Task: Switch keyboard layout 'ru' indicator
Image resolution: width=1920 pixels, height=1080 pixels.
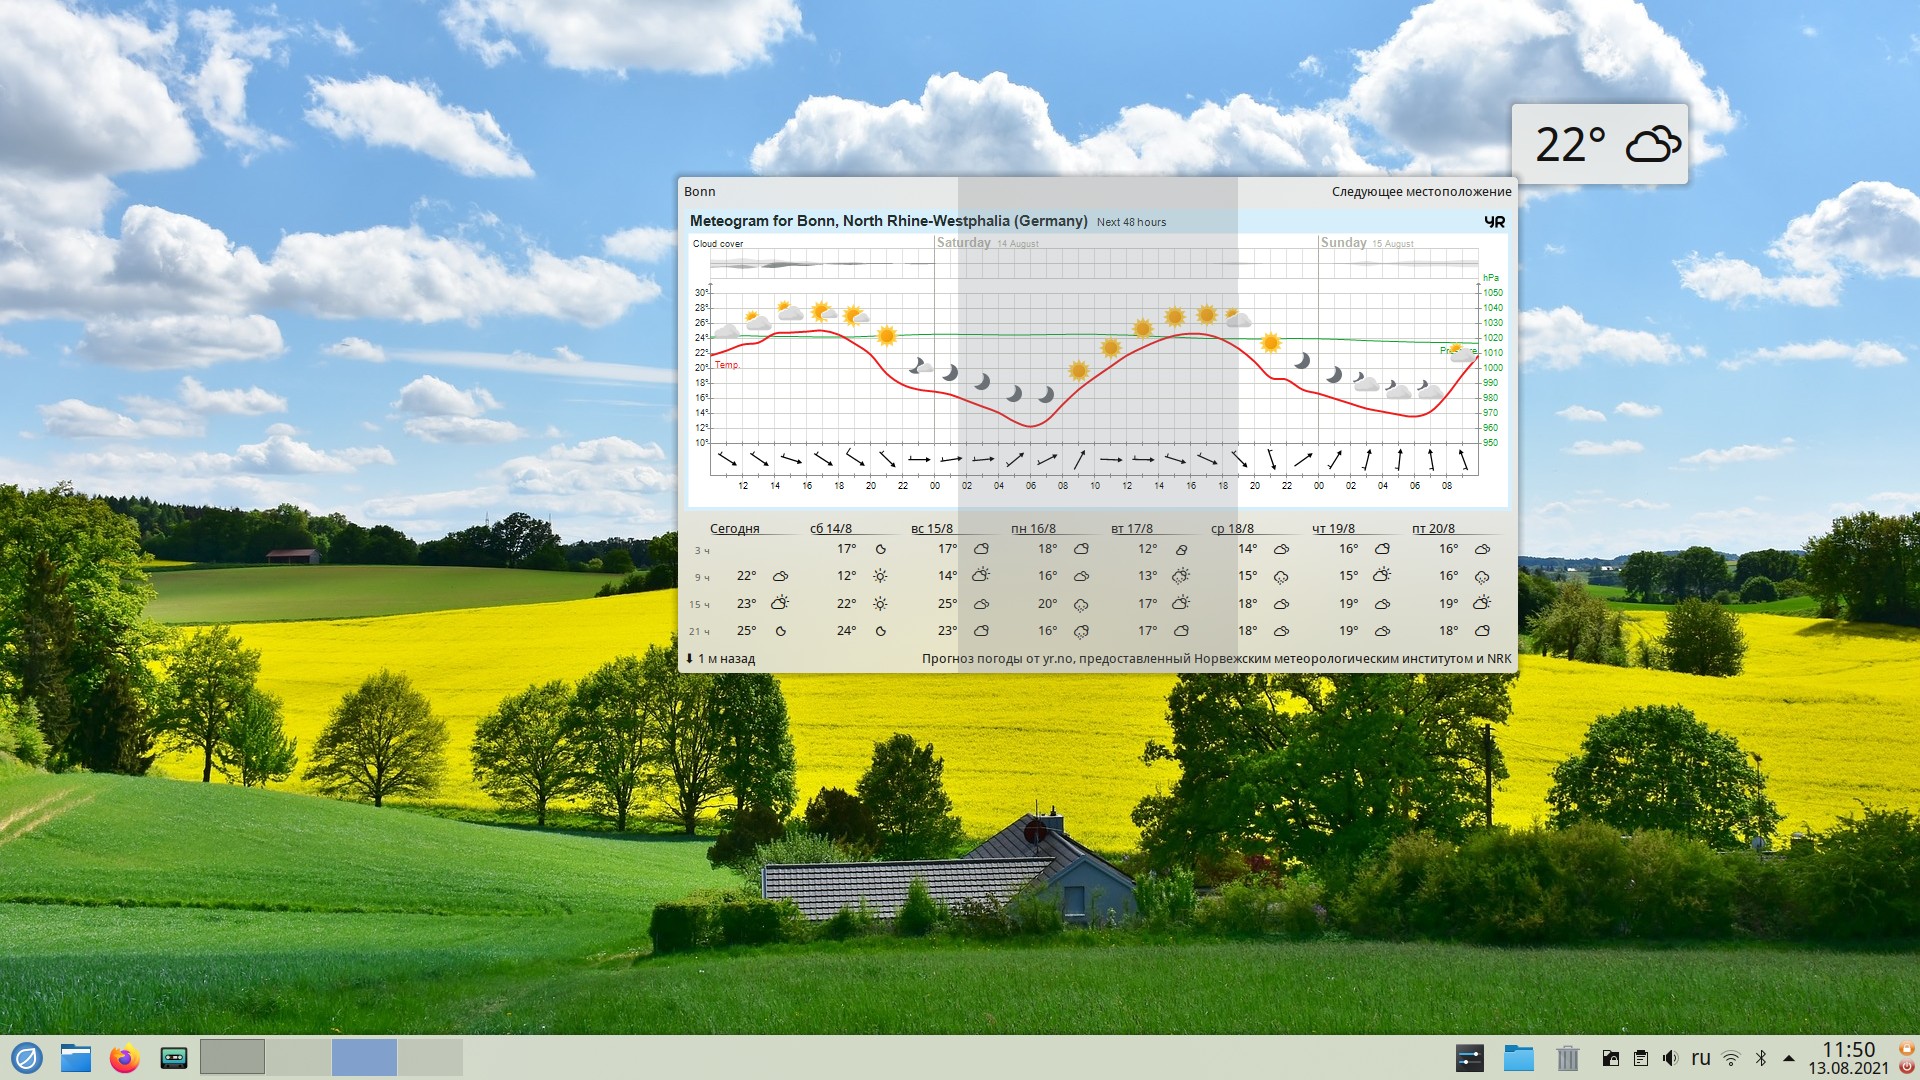Action: 1701,1058
